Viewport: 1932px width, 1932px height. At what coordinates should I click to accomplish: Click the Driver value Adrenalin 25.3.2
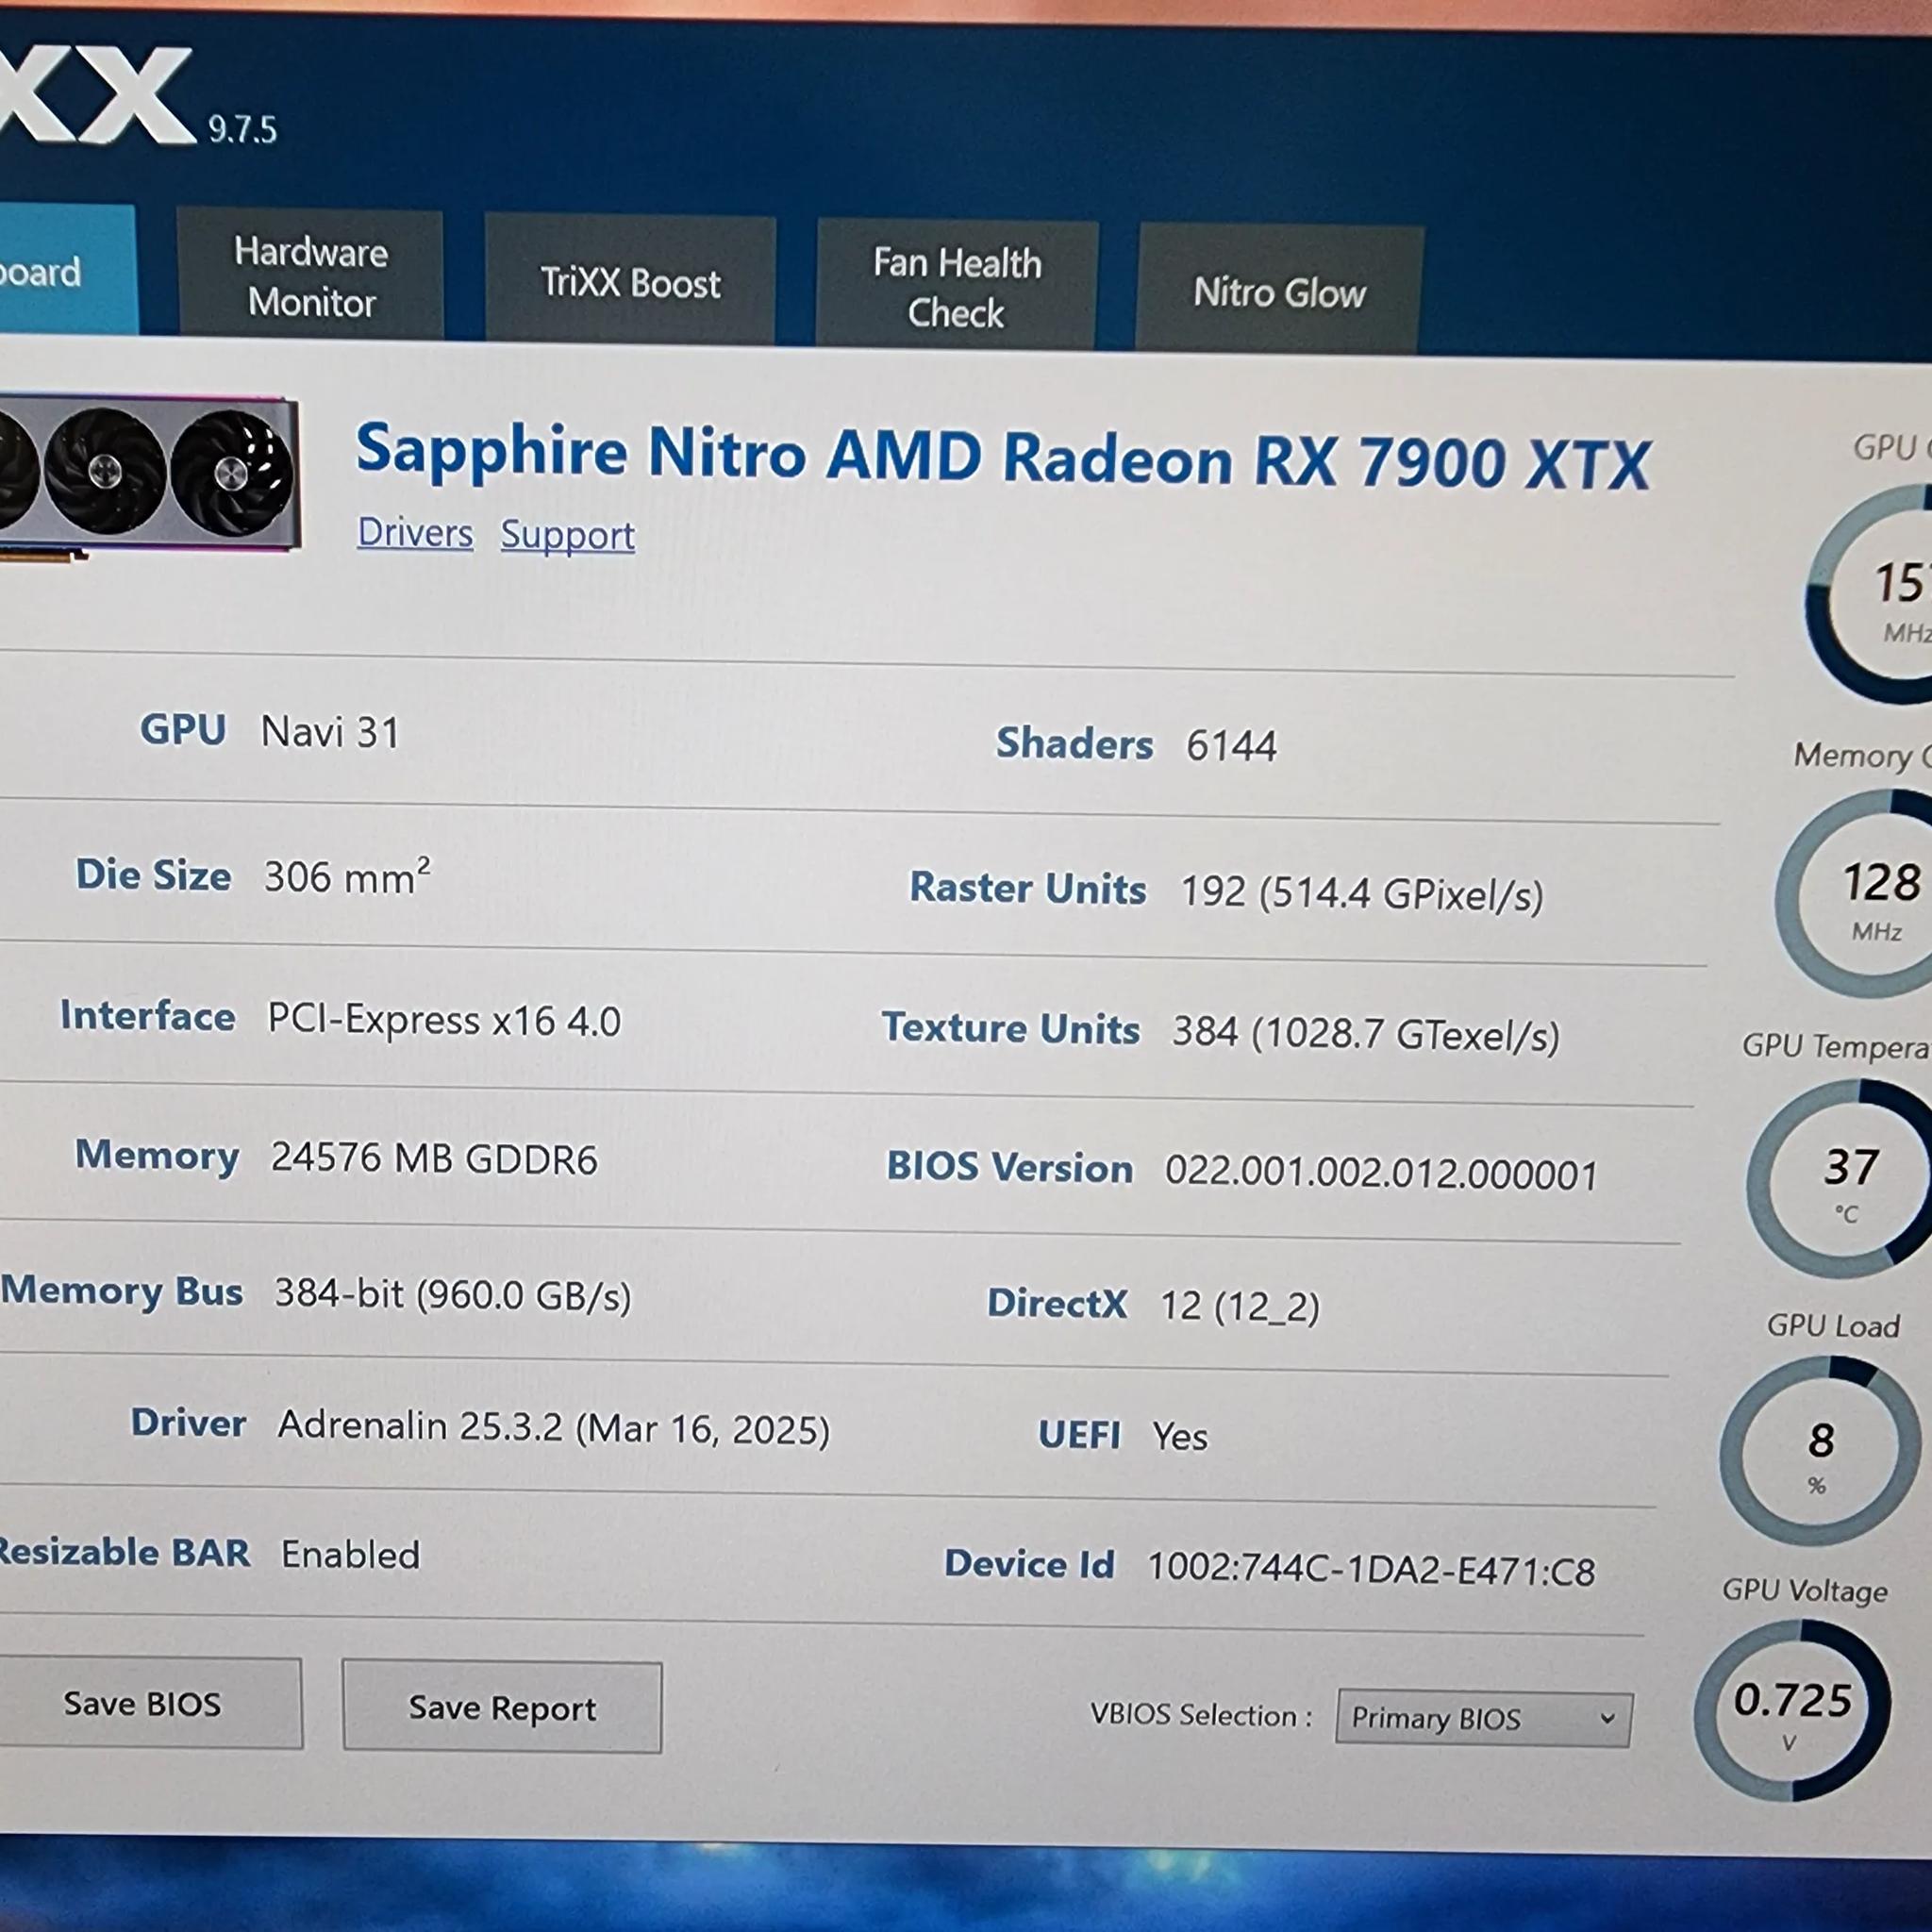pos(554,1428)
